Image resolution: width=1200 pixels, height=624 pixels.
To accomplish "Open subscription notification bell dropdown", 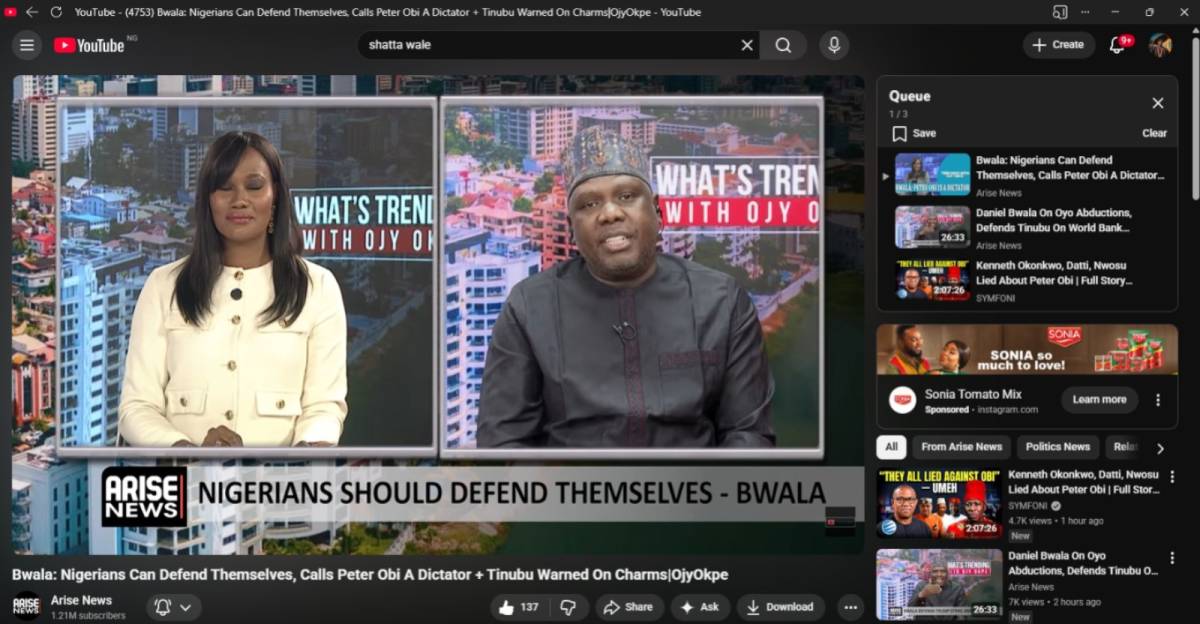I will tap(174, 607).
